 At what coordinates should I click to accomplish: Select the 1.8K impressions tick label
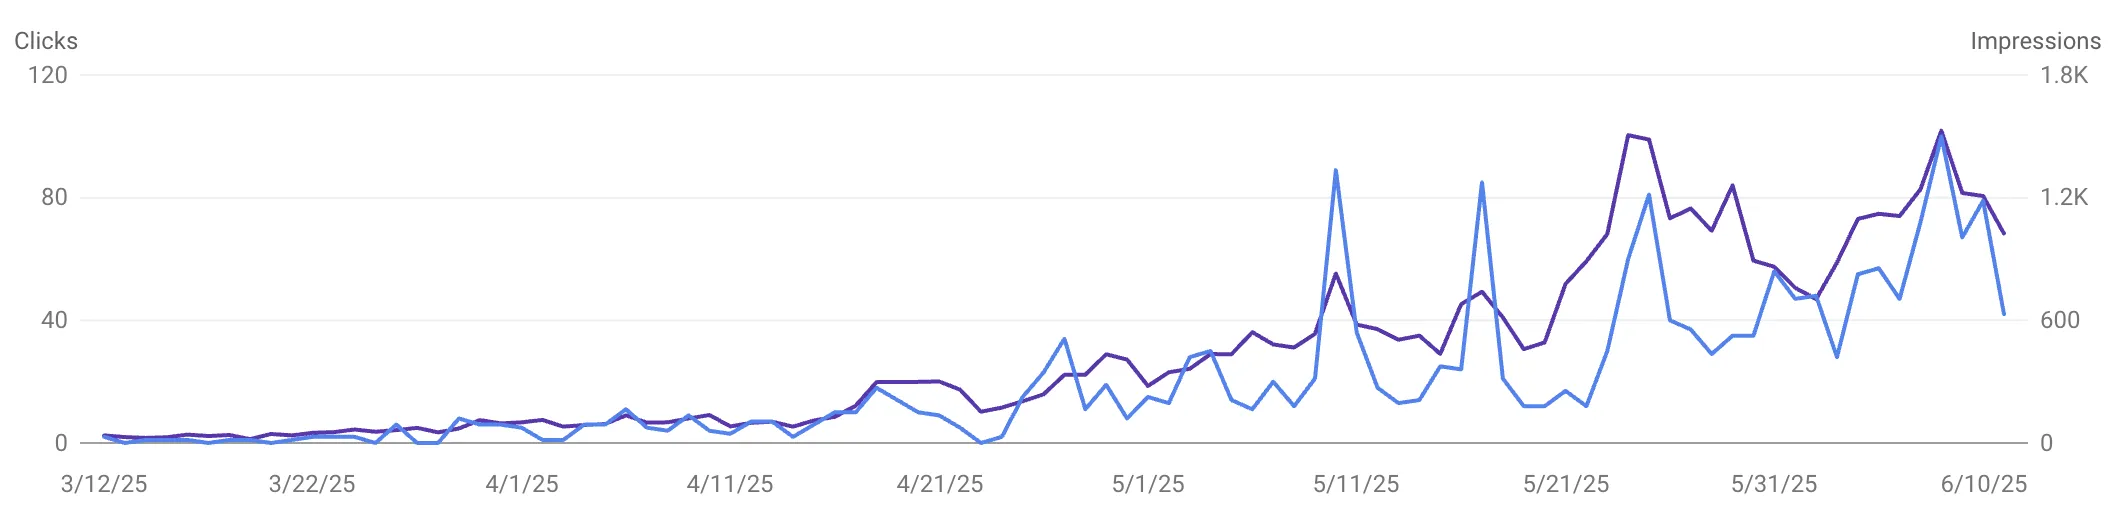point(2064,75)
